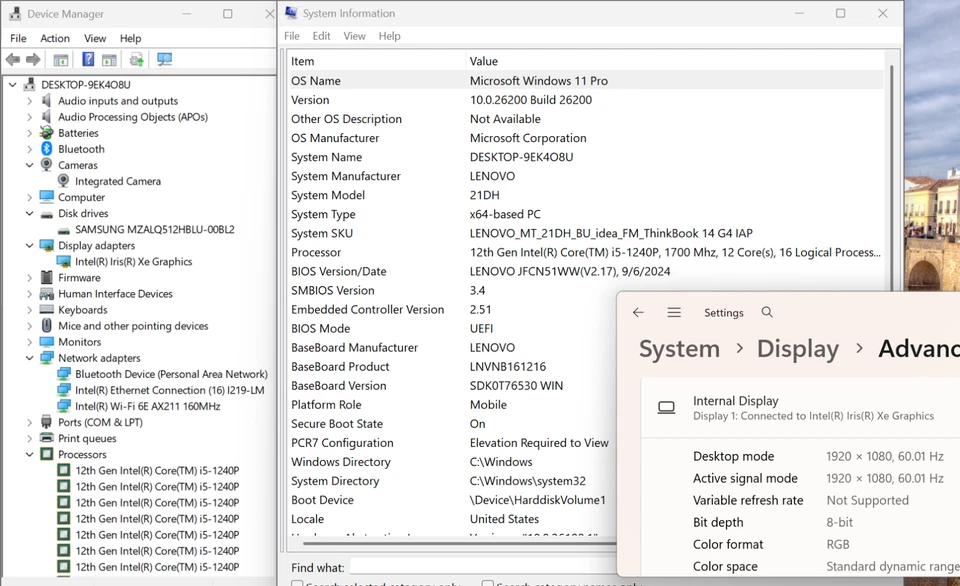The height and width of the screenshot is (586, 960).
Task: Open Edit menu in System Information
Action: pos(321,36)
